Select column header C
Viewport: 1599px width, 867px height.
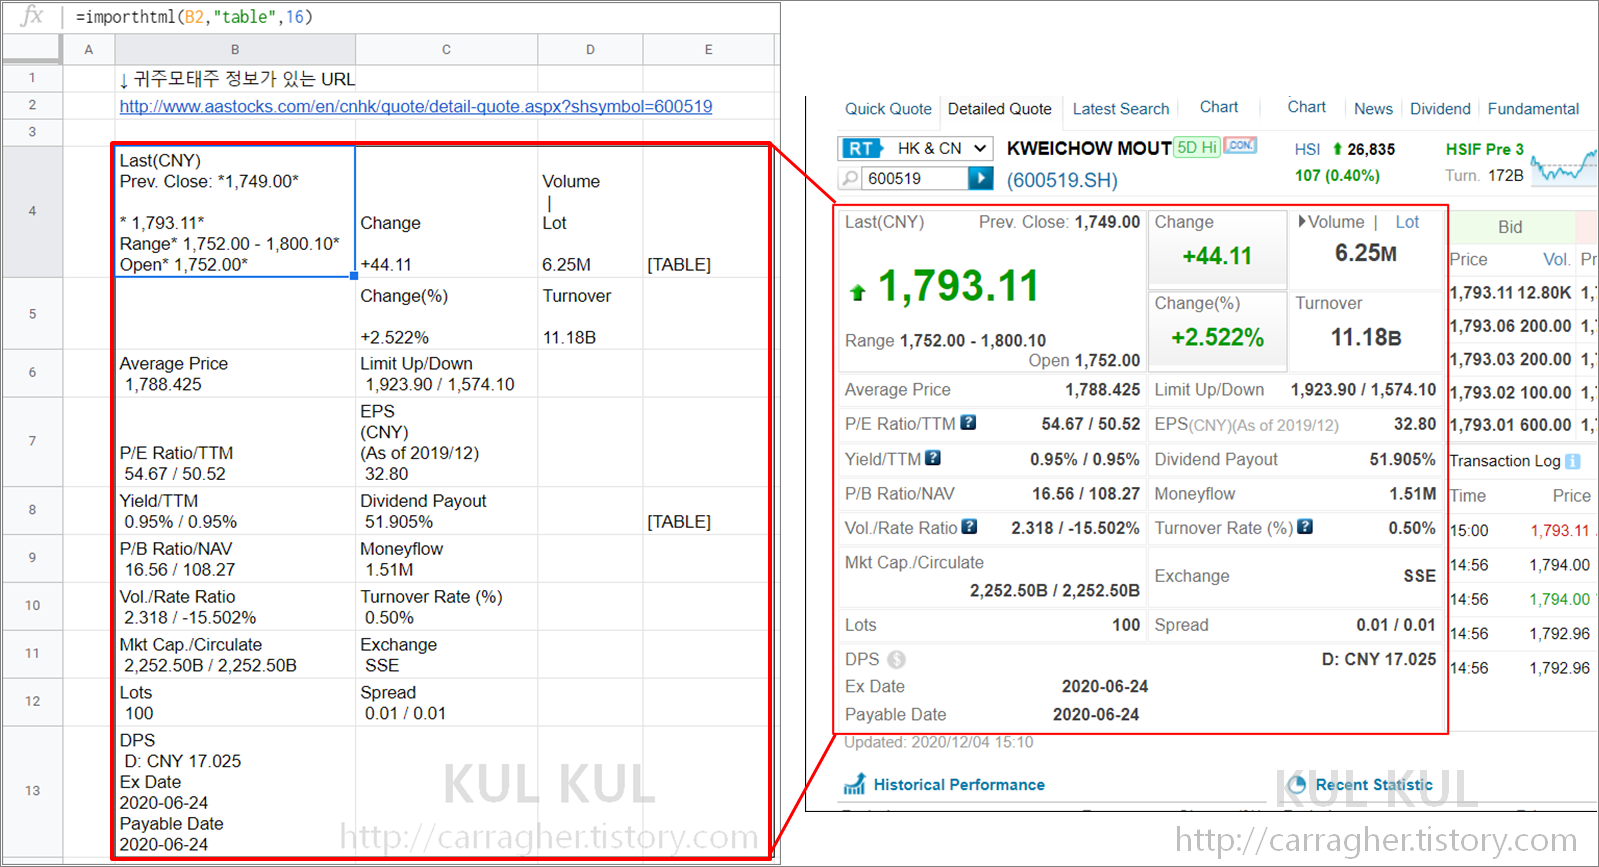click(x=446, y=49)
